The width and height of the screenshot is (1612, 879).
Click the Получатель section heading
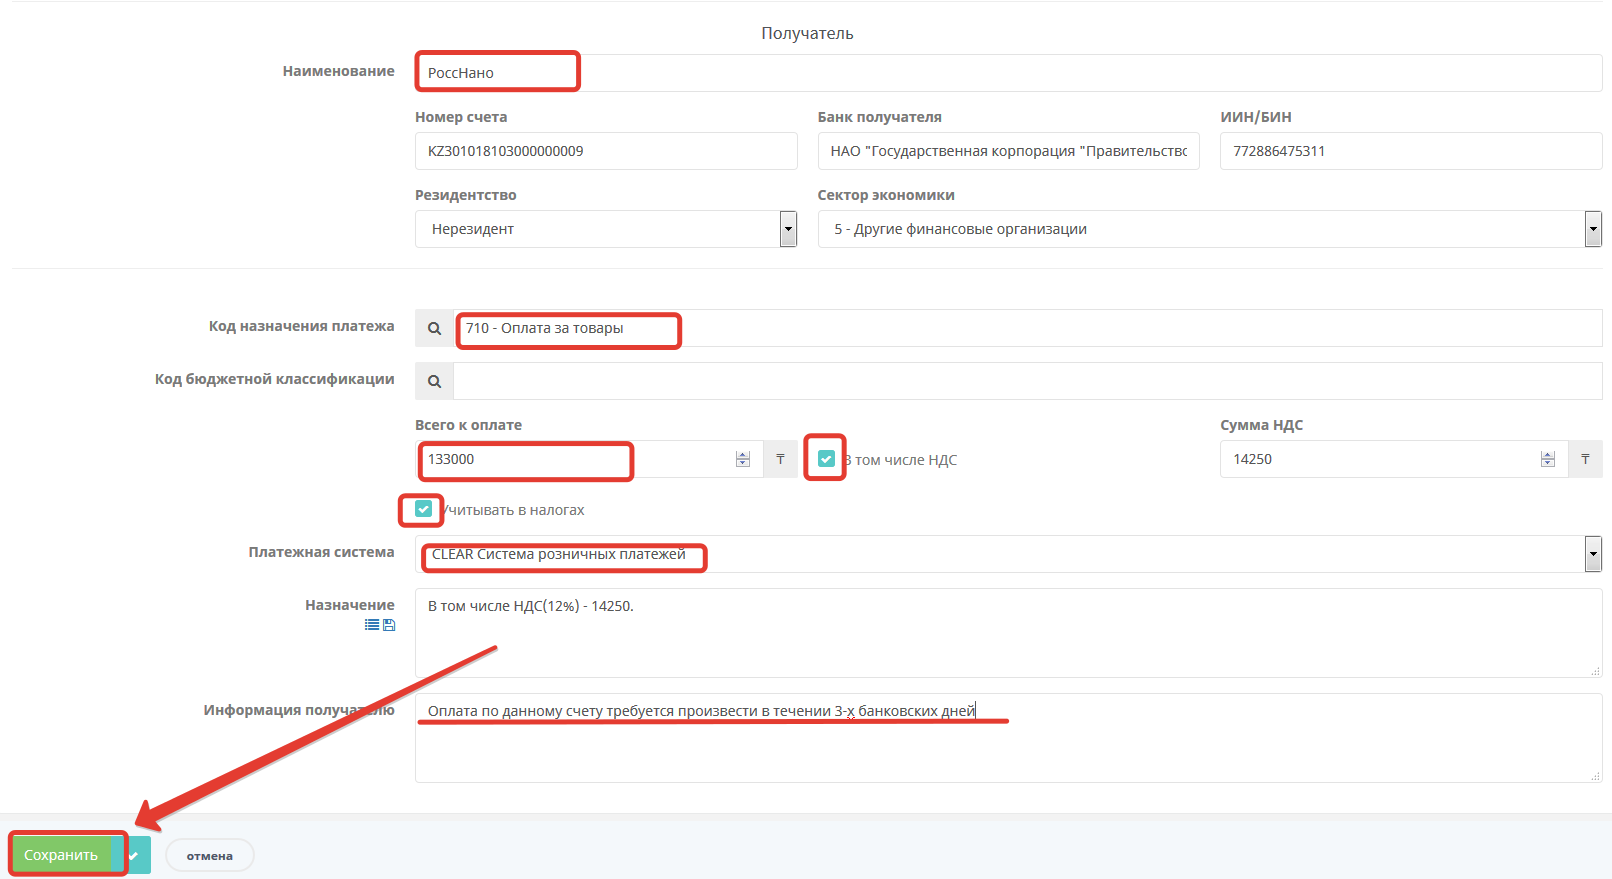click(x=807, y=33)
